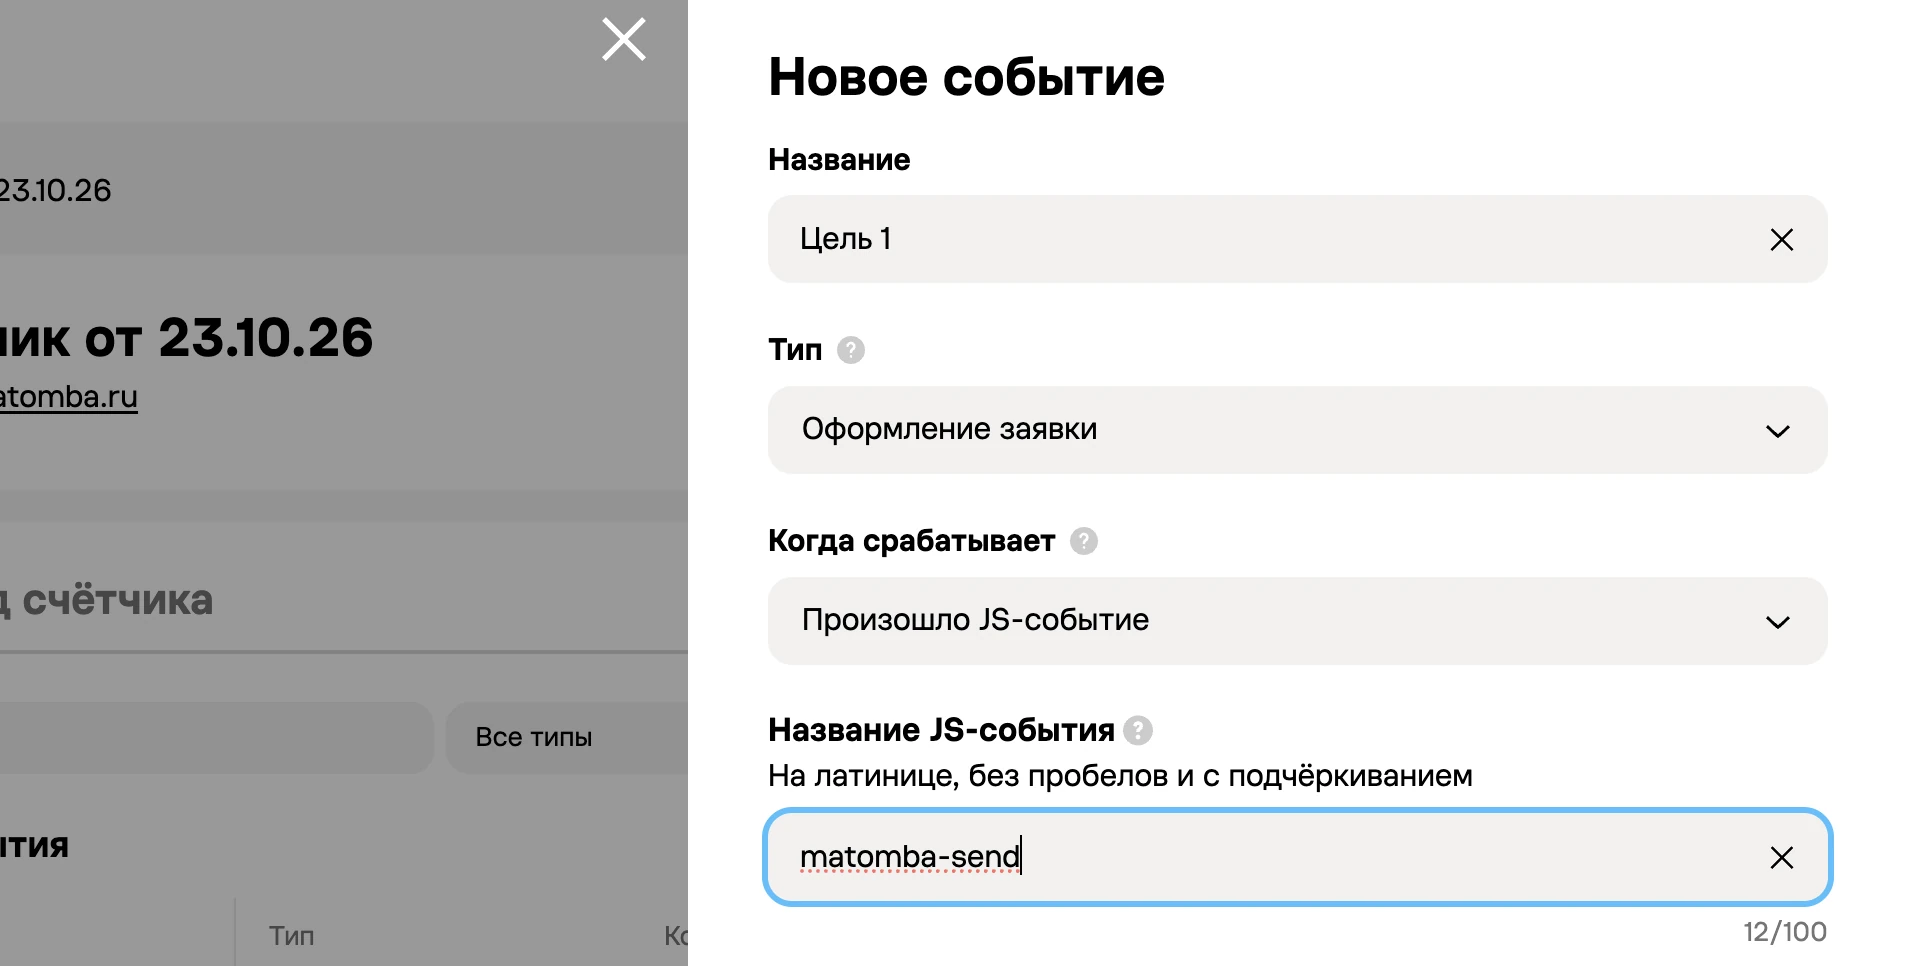Viewport: 1916px width, 966px height.
Task: Click the Тип column header in background table
Action: coord(291,936)
